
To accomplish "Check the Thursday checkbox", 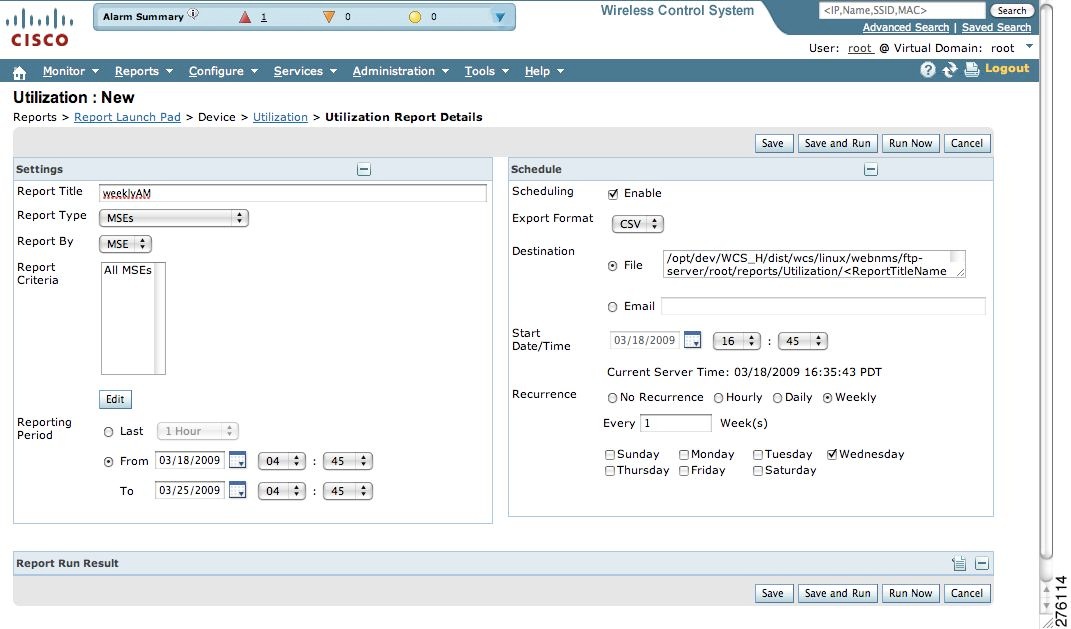I will (x=609, y=471).
